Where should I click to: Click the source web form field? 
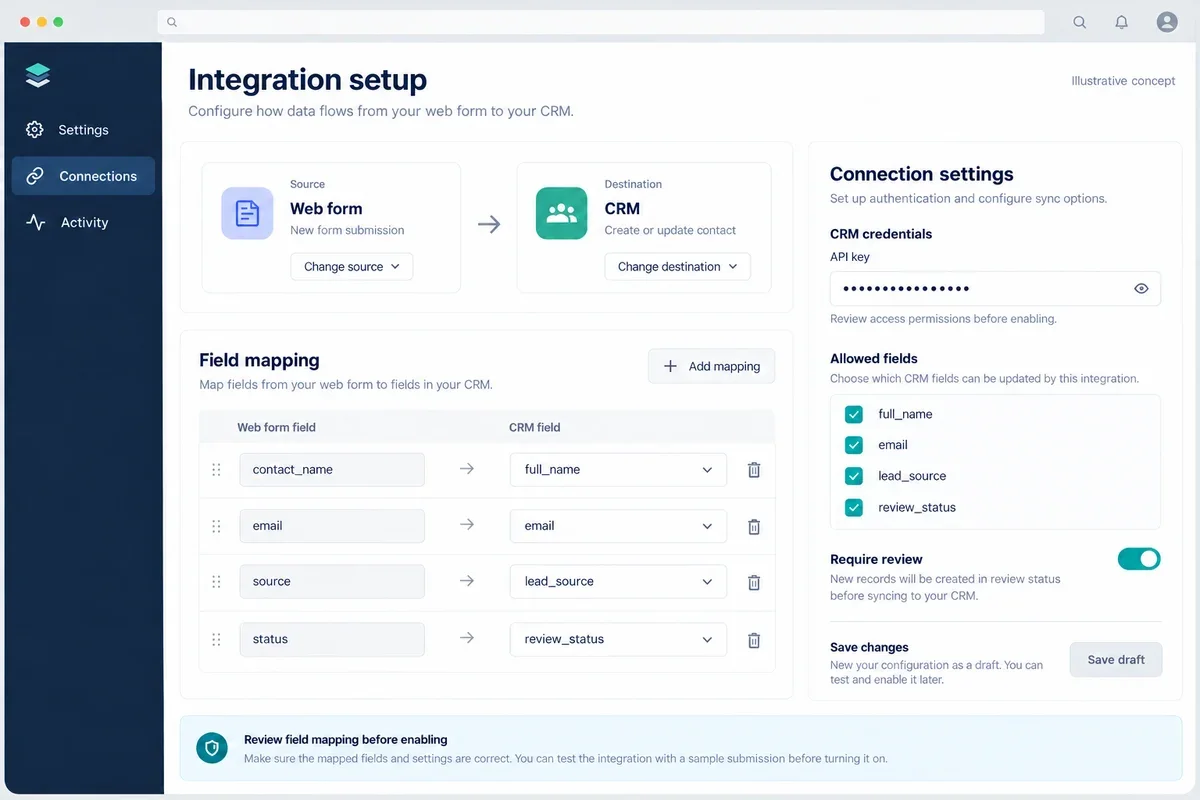(x=332, y=582)
